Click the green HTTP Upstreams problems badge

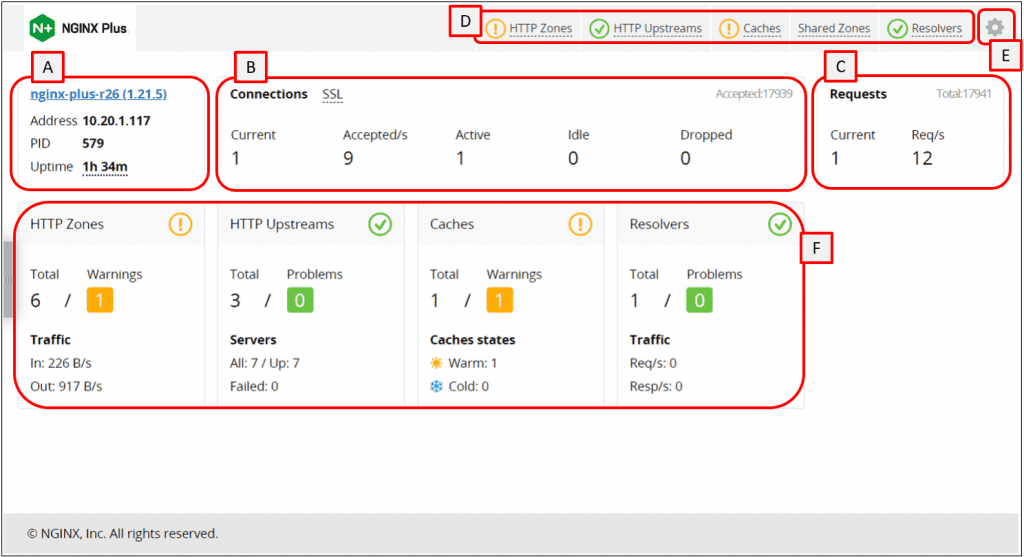(x=300, y=300)
